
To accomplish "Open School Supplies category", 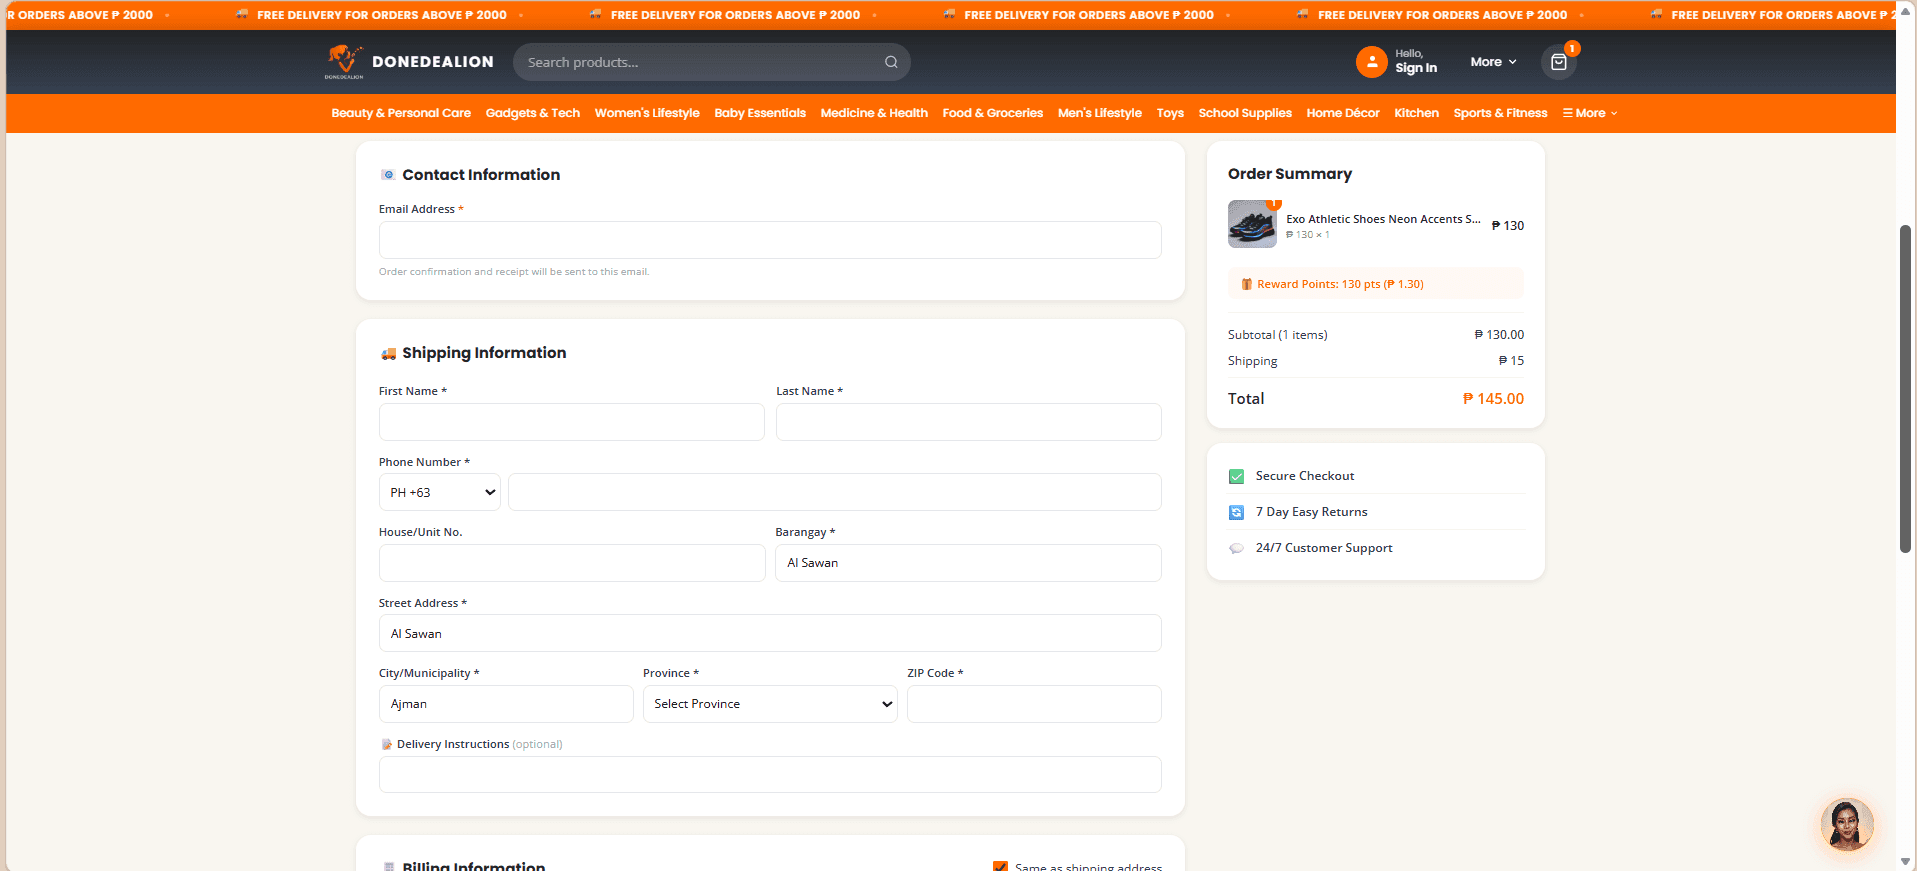I will 1245,113.
